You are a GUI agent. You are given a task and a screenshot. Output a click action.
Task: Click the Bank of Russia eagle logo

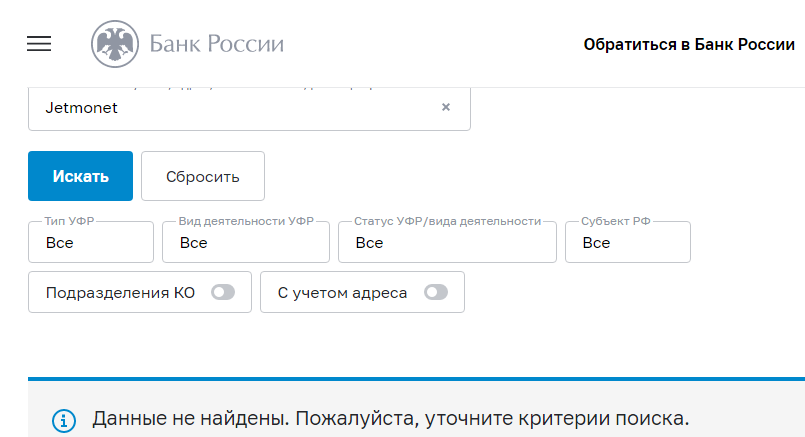tap(115, 44)
